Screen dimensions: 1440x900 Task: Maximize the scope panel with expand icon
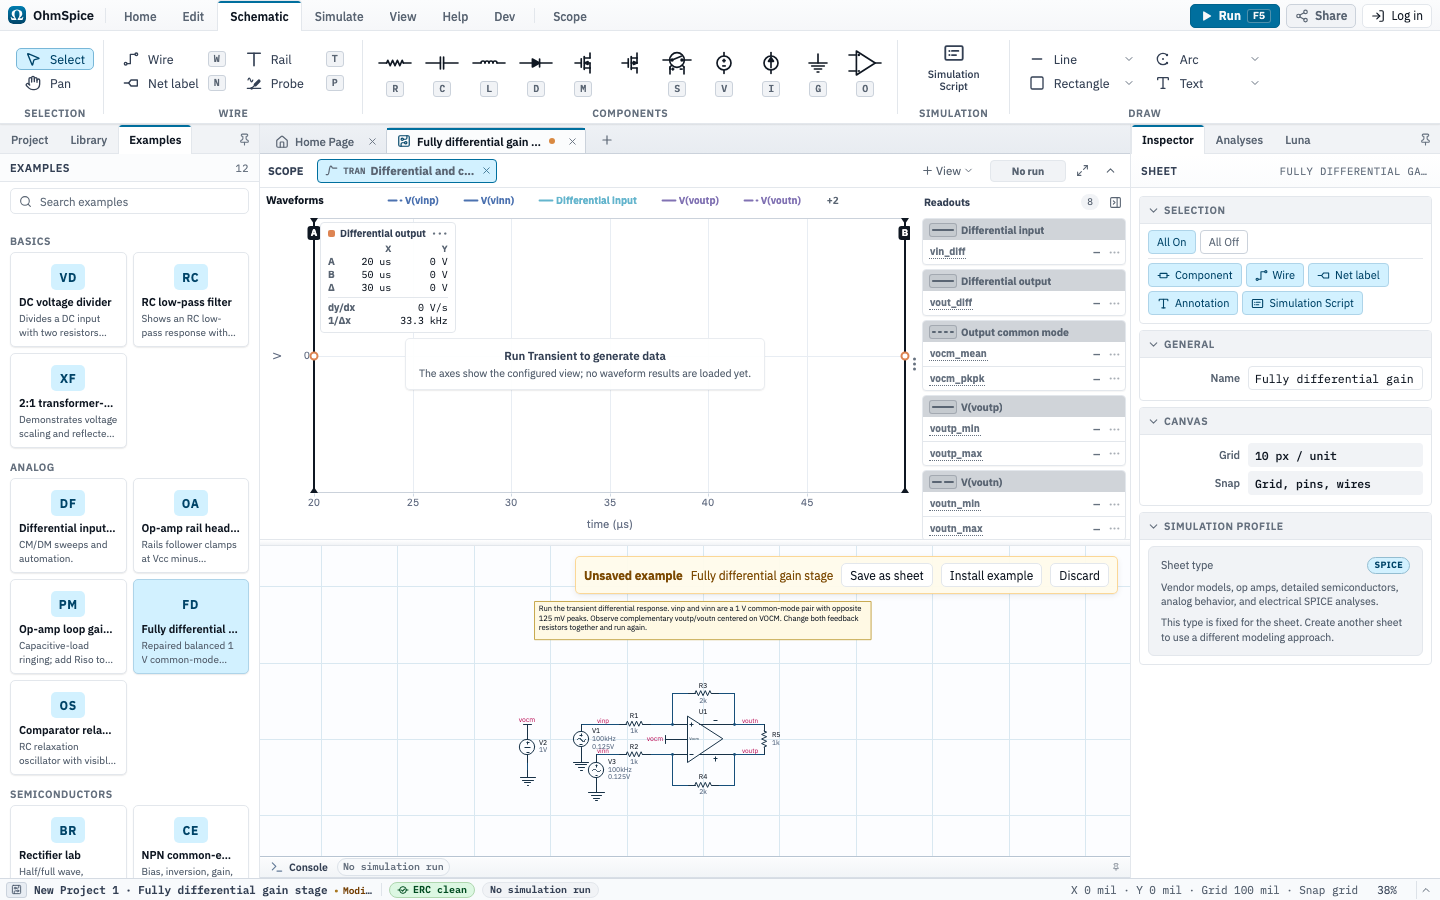point(1082,171)
